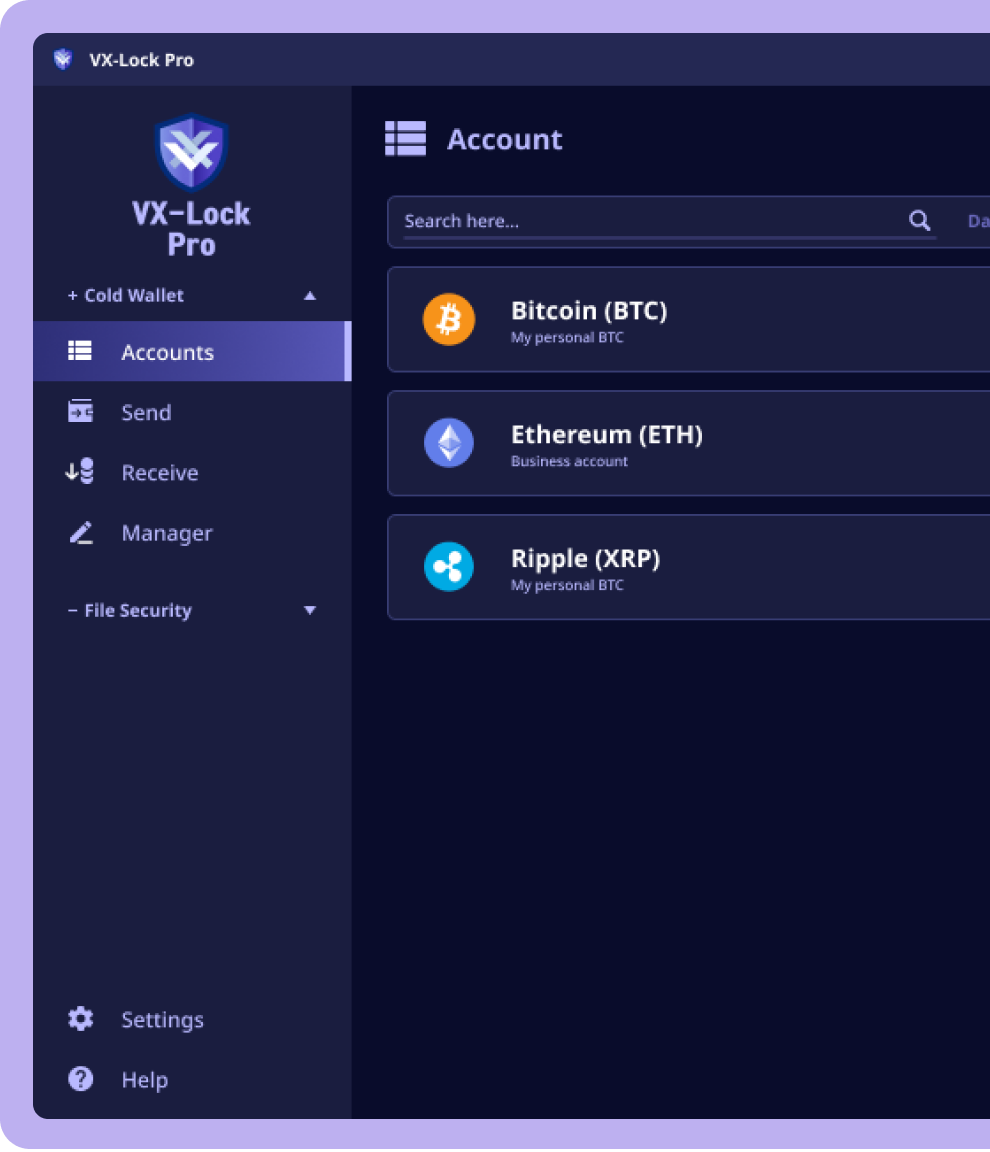Expand the File Security section arrow

pos(310,611)
